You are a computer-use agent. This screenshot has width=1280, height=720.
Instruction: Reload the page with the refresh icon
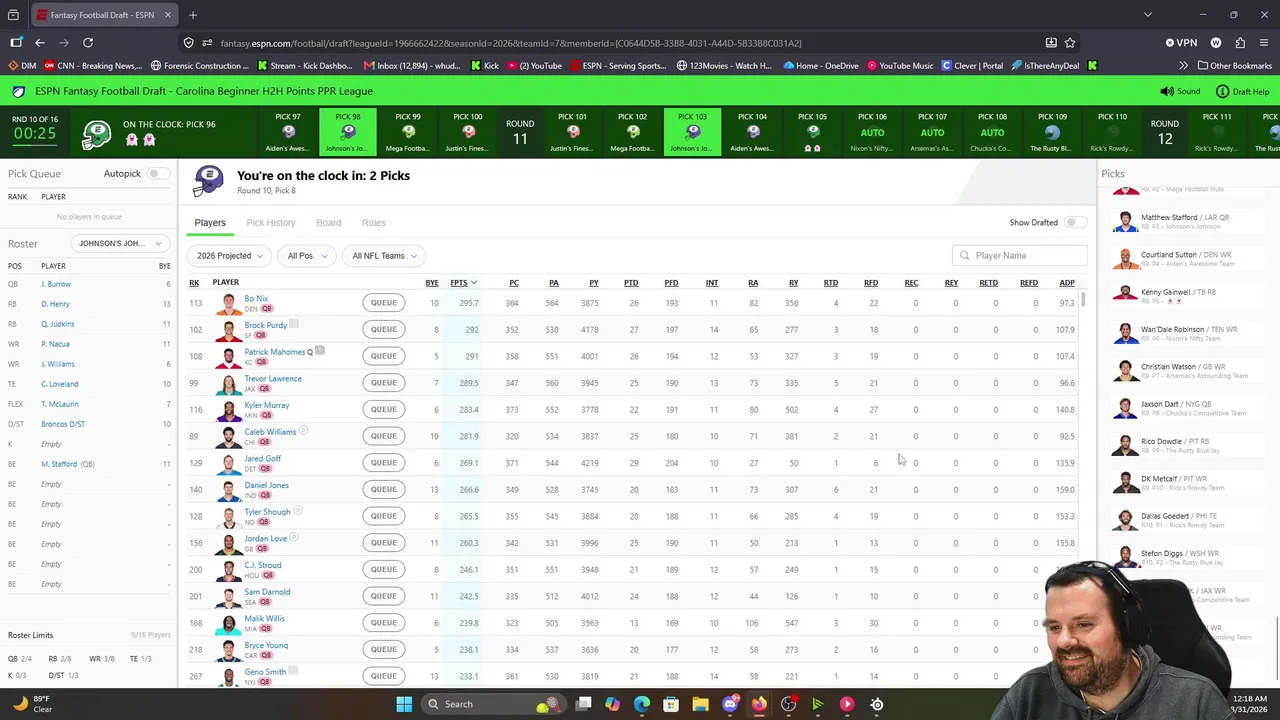88,43
